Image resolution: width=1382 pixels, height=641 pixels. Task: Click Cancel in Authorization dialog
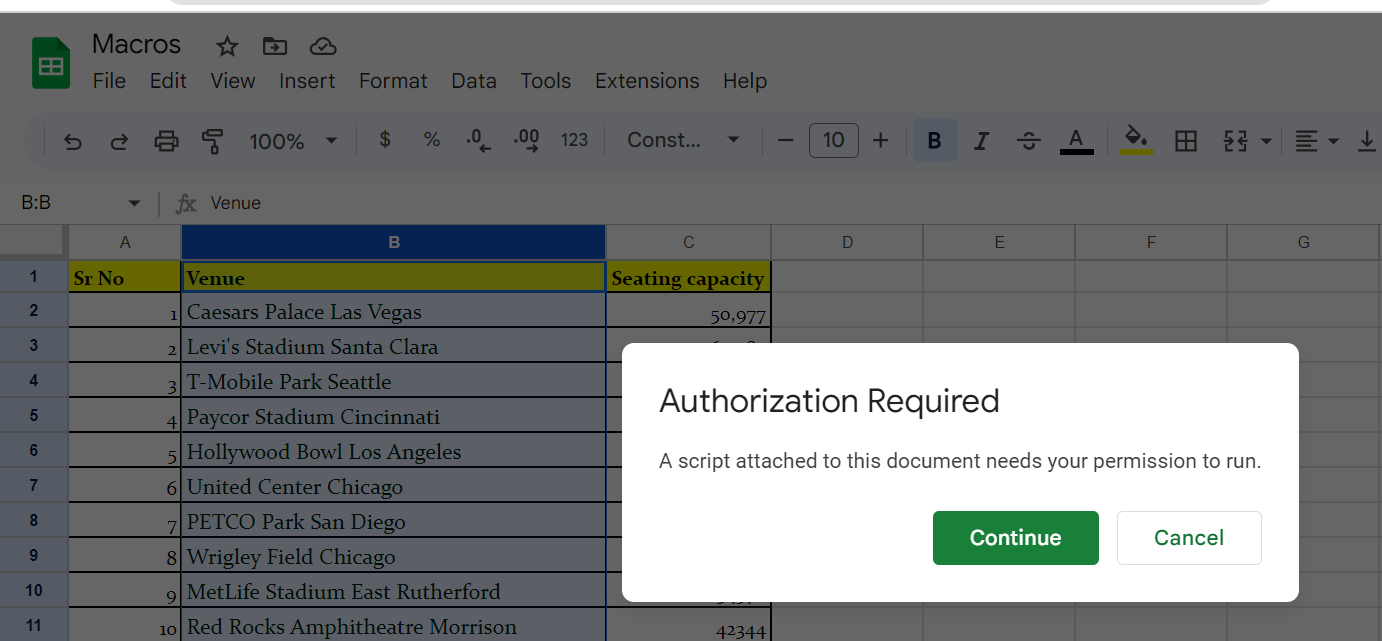point(1189,538)
